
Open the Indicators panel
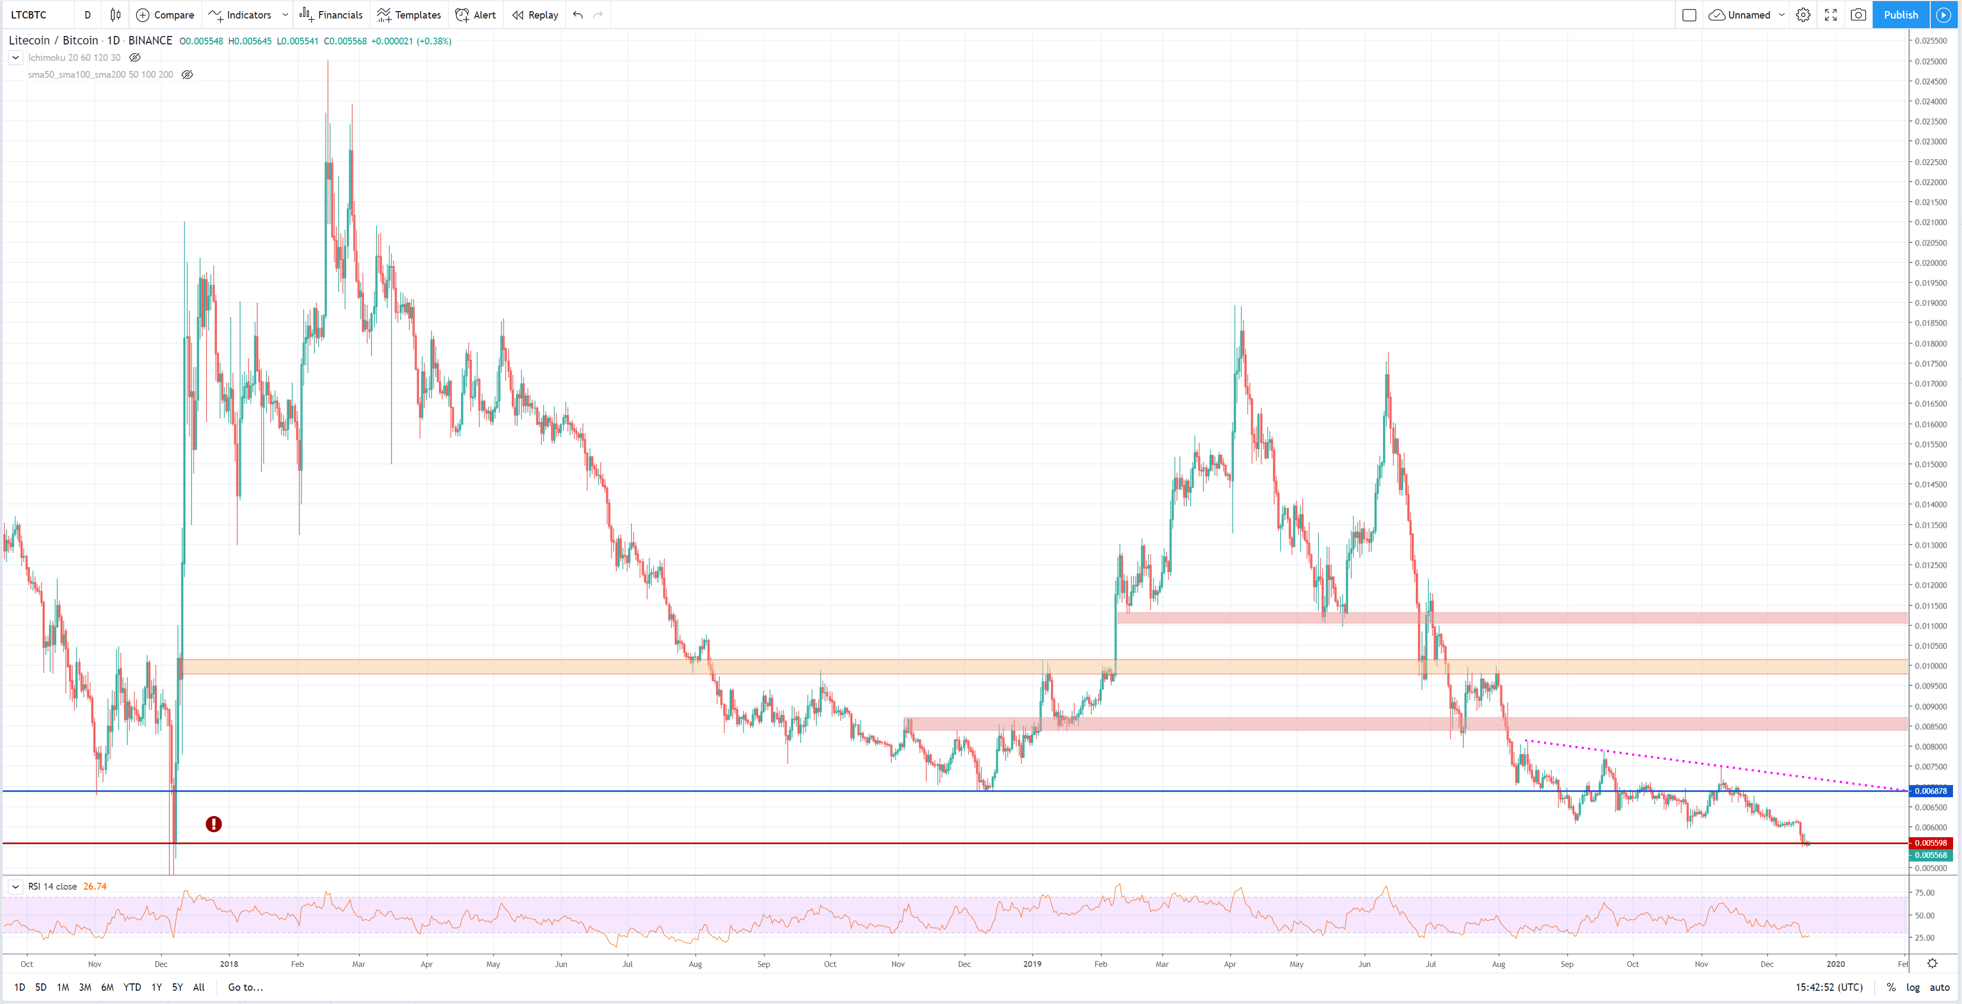(240, 15)
